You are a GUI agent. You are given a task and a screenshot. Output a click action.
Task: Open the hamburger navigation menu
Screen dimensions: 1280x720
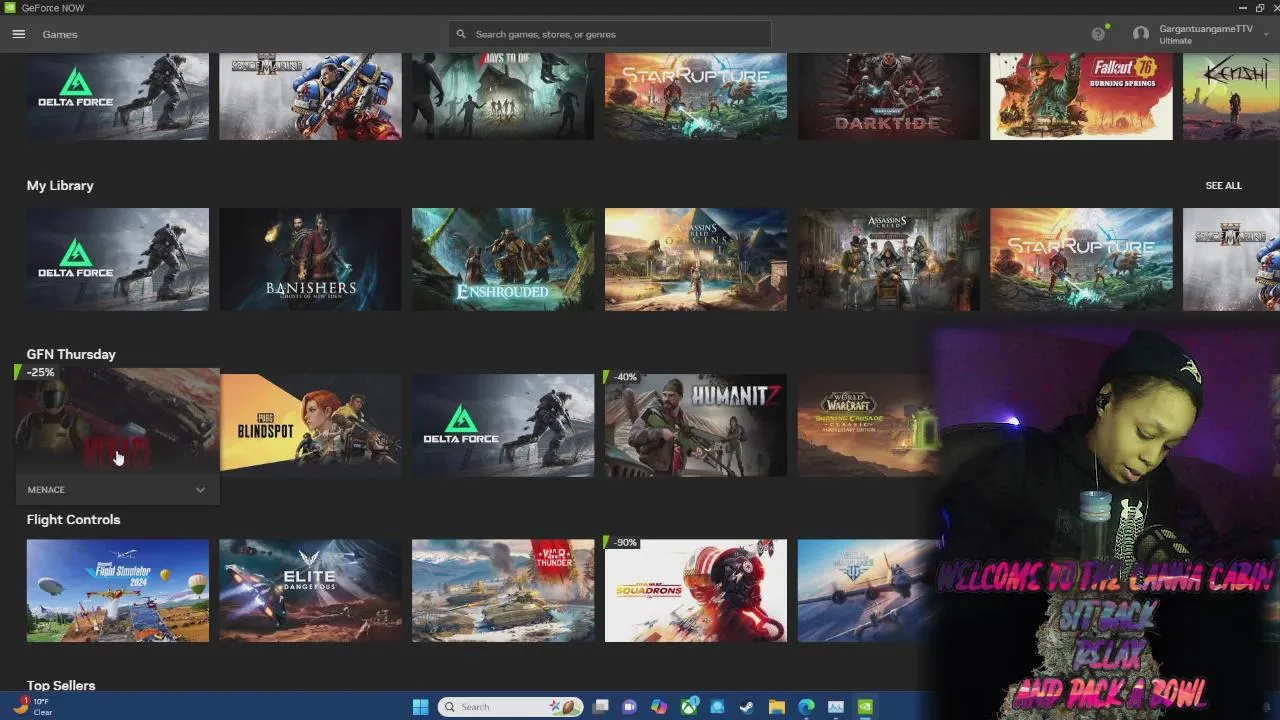[x=18, y=34]
